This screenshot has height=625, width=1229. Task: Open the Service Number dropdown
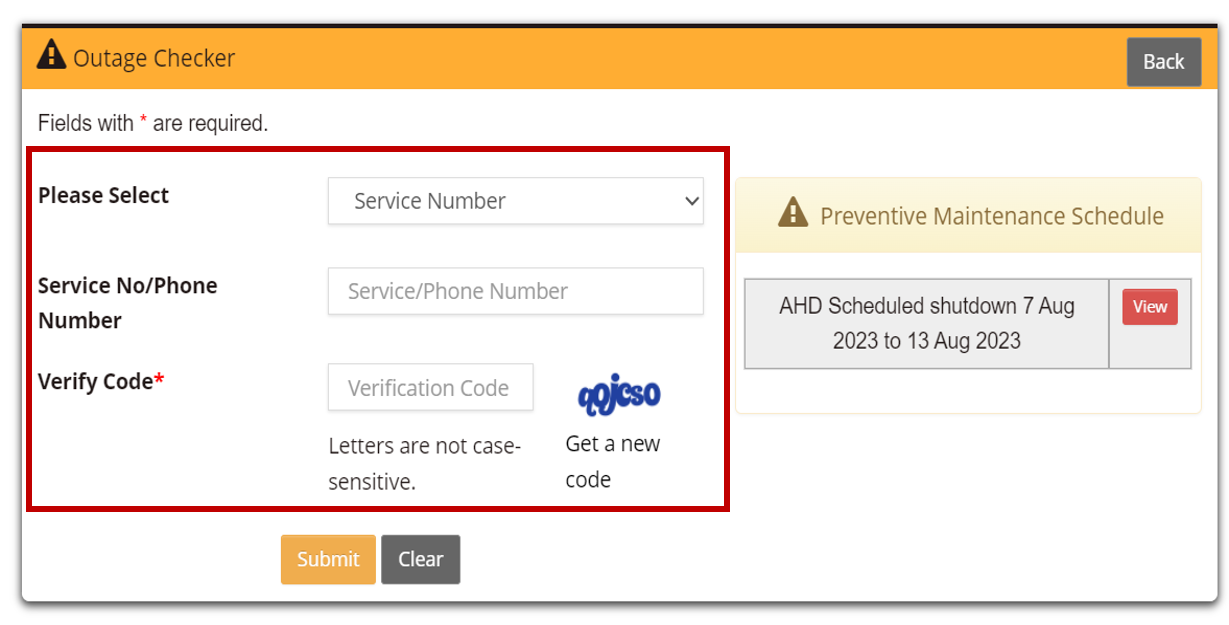[x=515, y=201]
